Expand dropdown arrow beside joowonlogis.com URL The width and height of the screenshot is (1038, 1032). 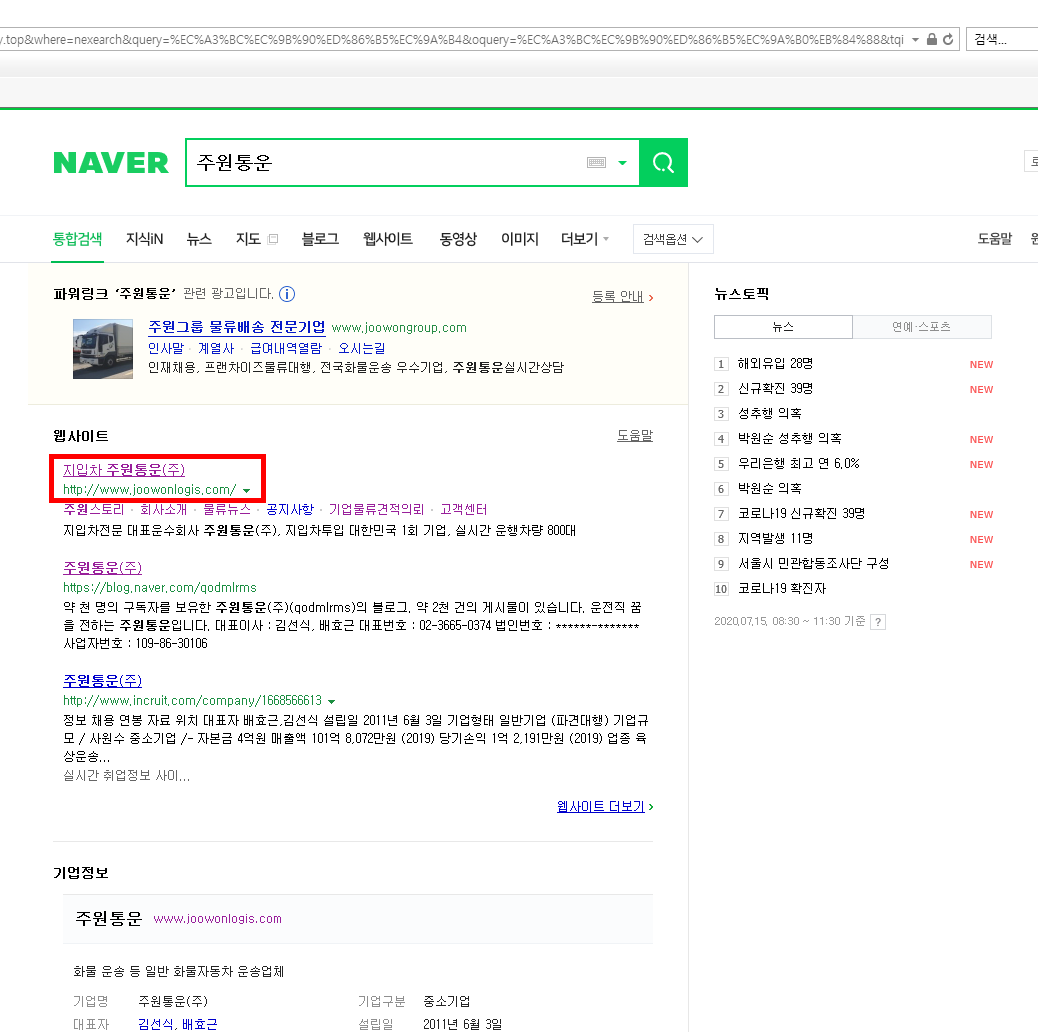coord(246,491)
